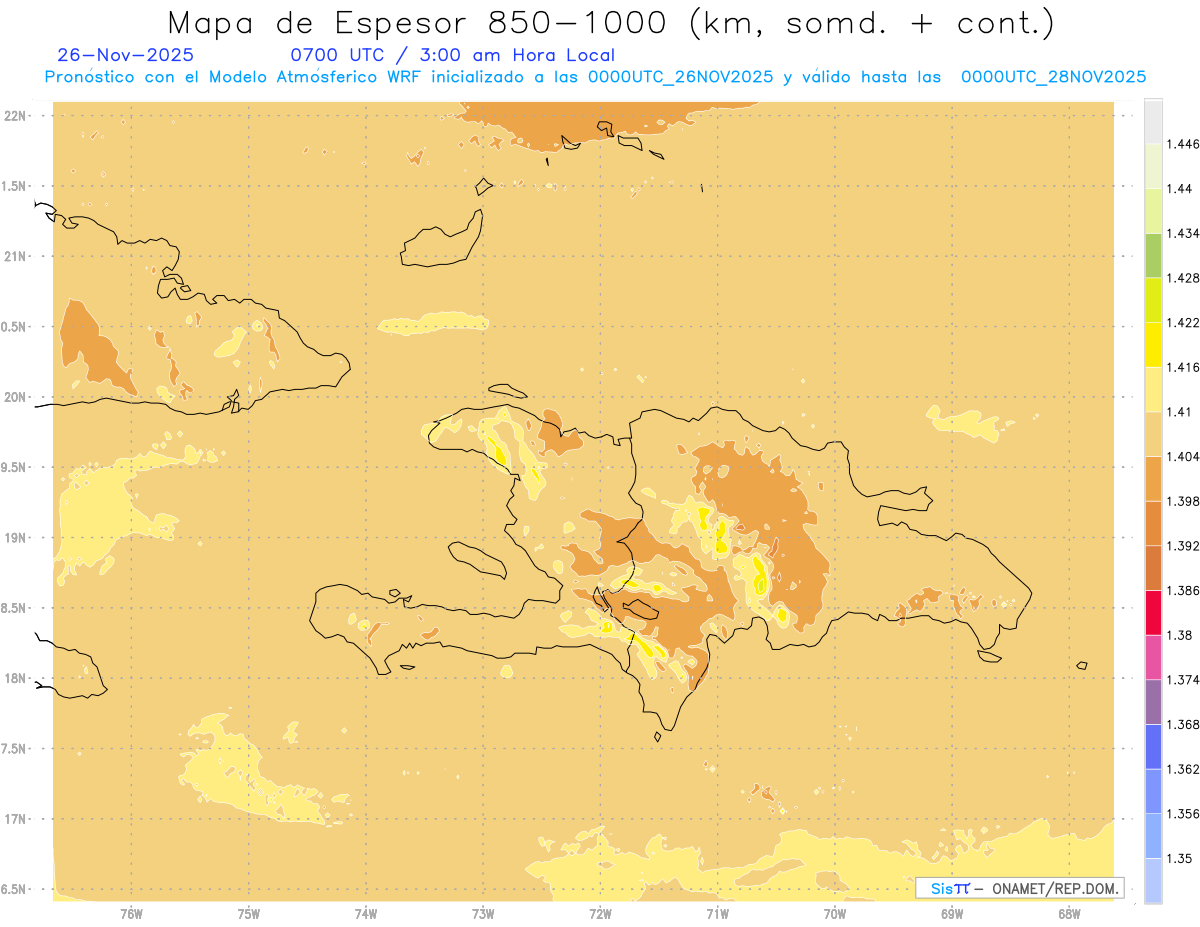Click the '1.428' colorbar value

click(1182, 278)
